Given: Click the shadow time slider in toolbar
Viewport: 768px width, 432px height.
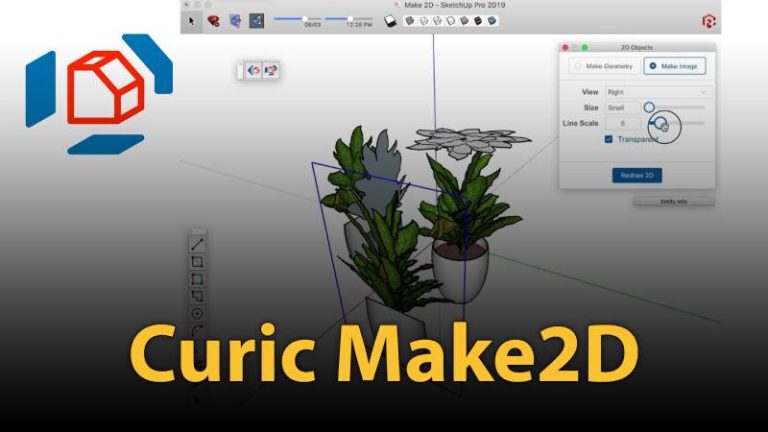Looking at the screenshot, I should point(351,18).
